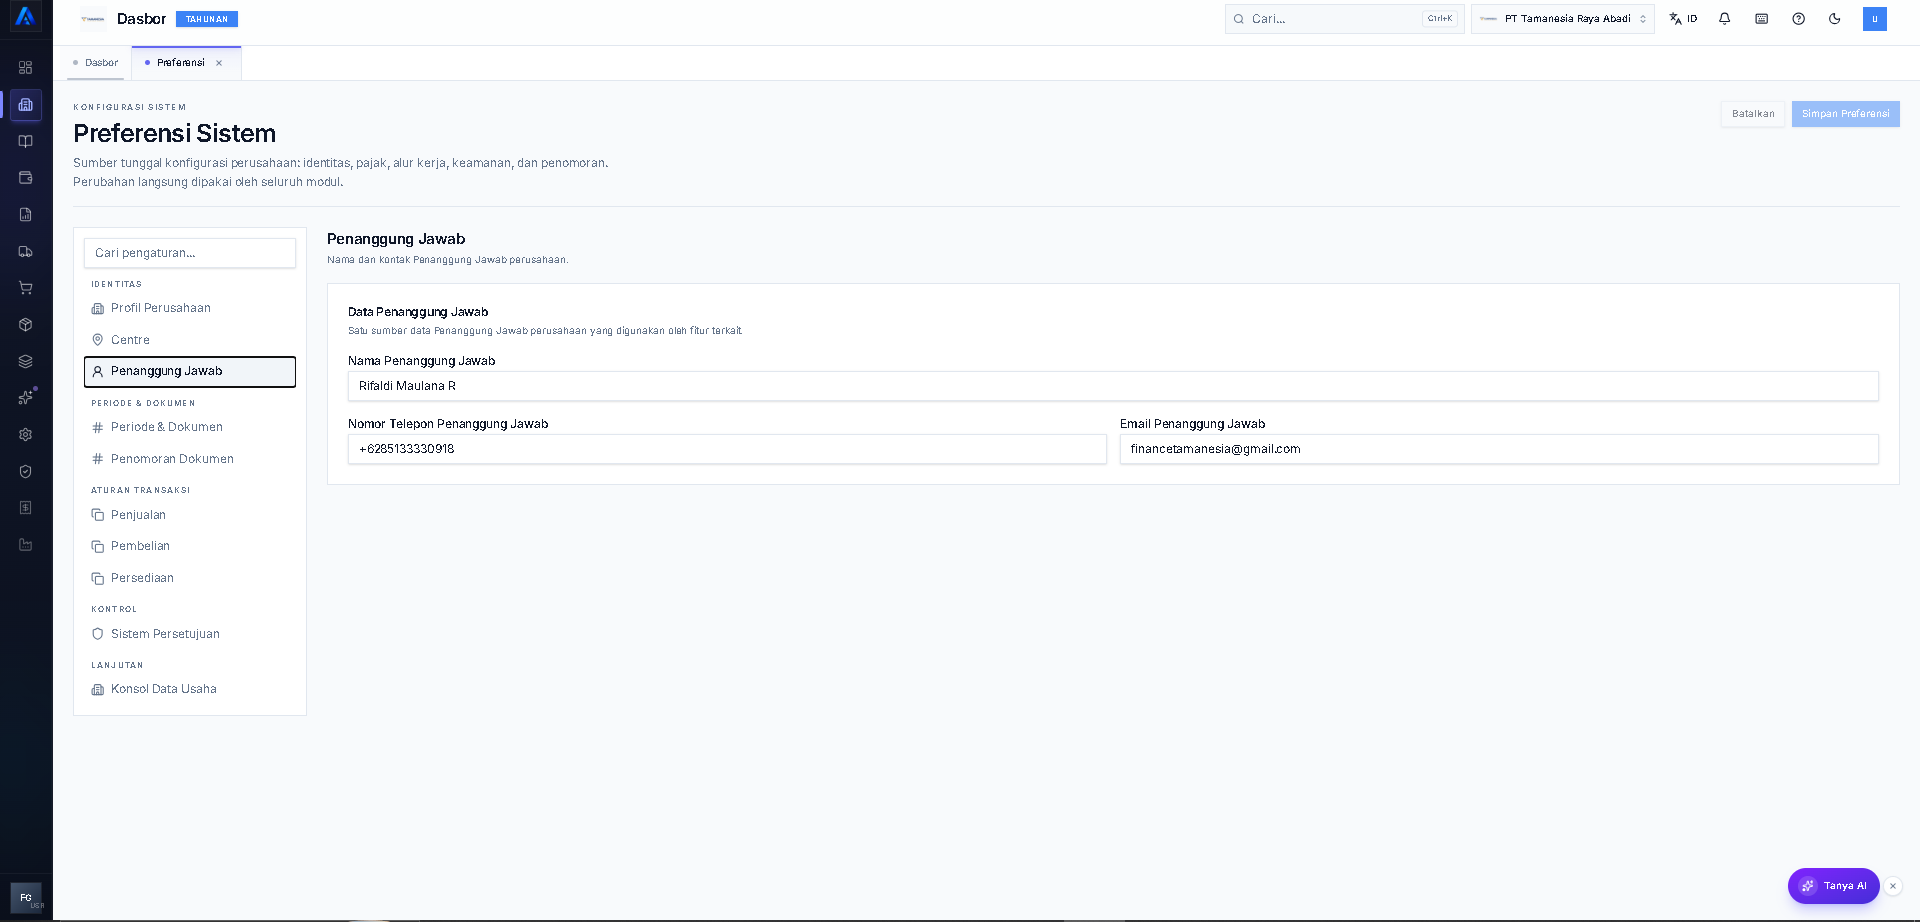Open the package box icon in sidebar
The width and height of the screenshot is (1920, 922).
(26, 325)
